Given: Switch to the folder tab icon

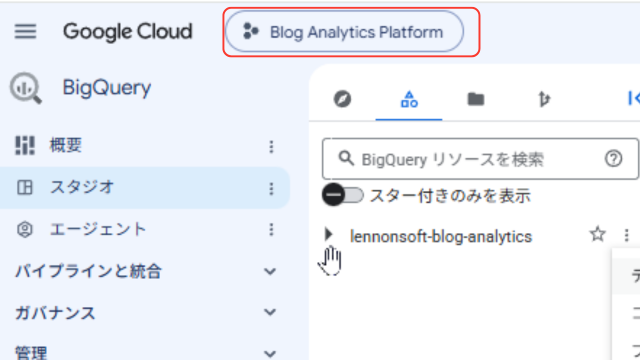Looking at the screenshot, I should 476,99.
